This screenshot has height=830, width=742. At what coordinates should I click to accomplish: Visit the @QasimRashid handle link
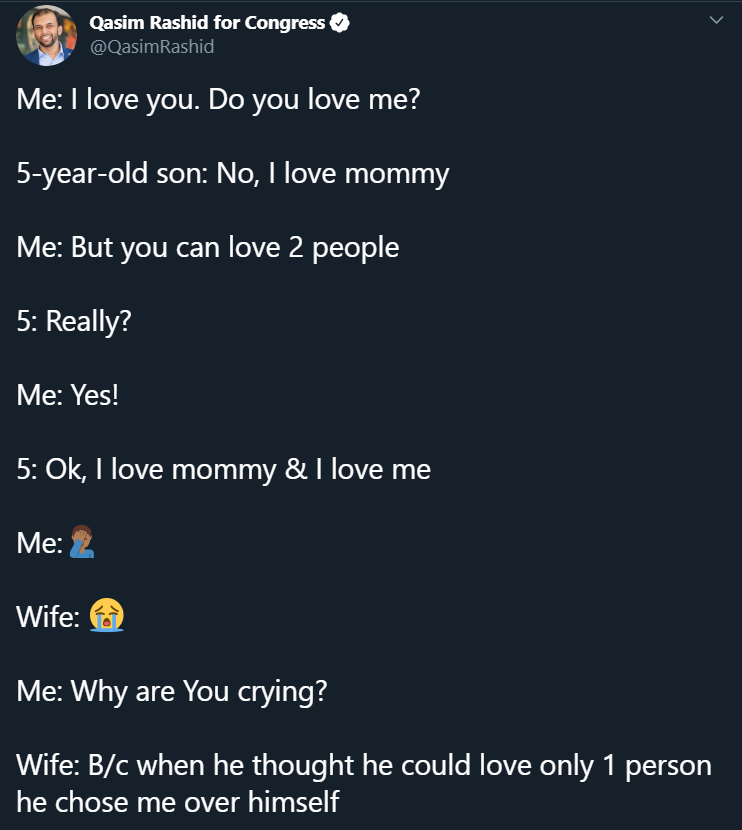click(x=152, y=47)
